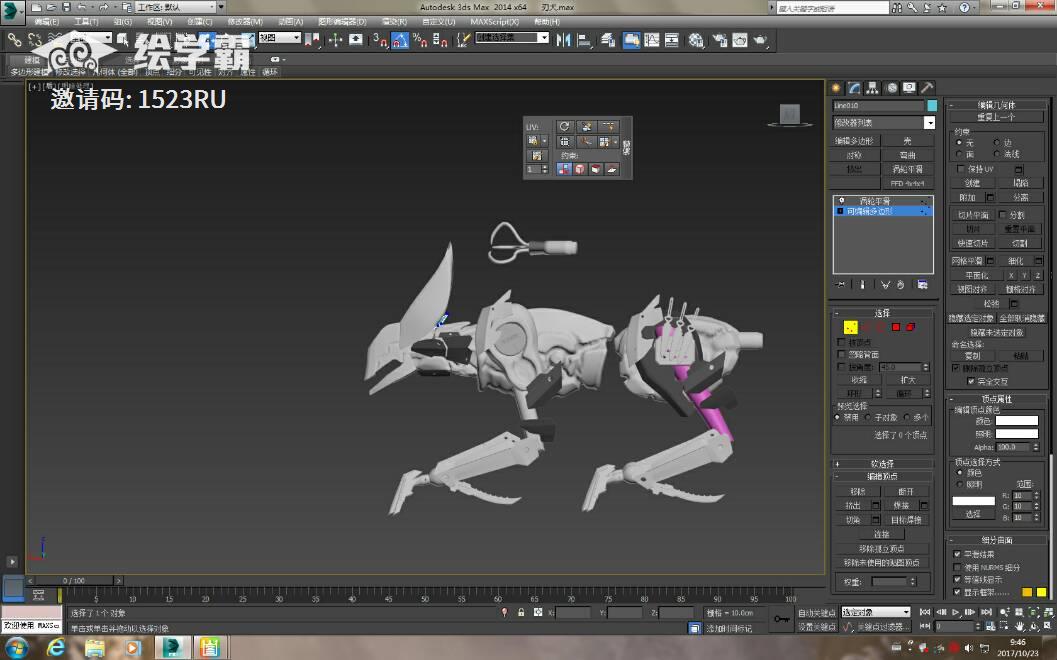This screenshot has height=660, width=1057.
Task: Check the 忽略背面 checkbox
Action: click(x=841, y=354)
